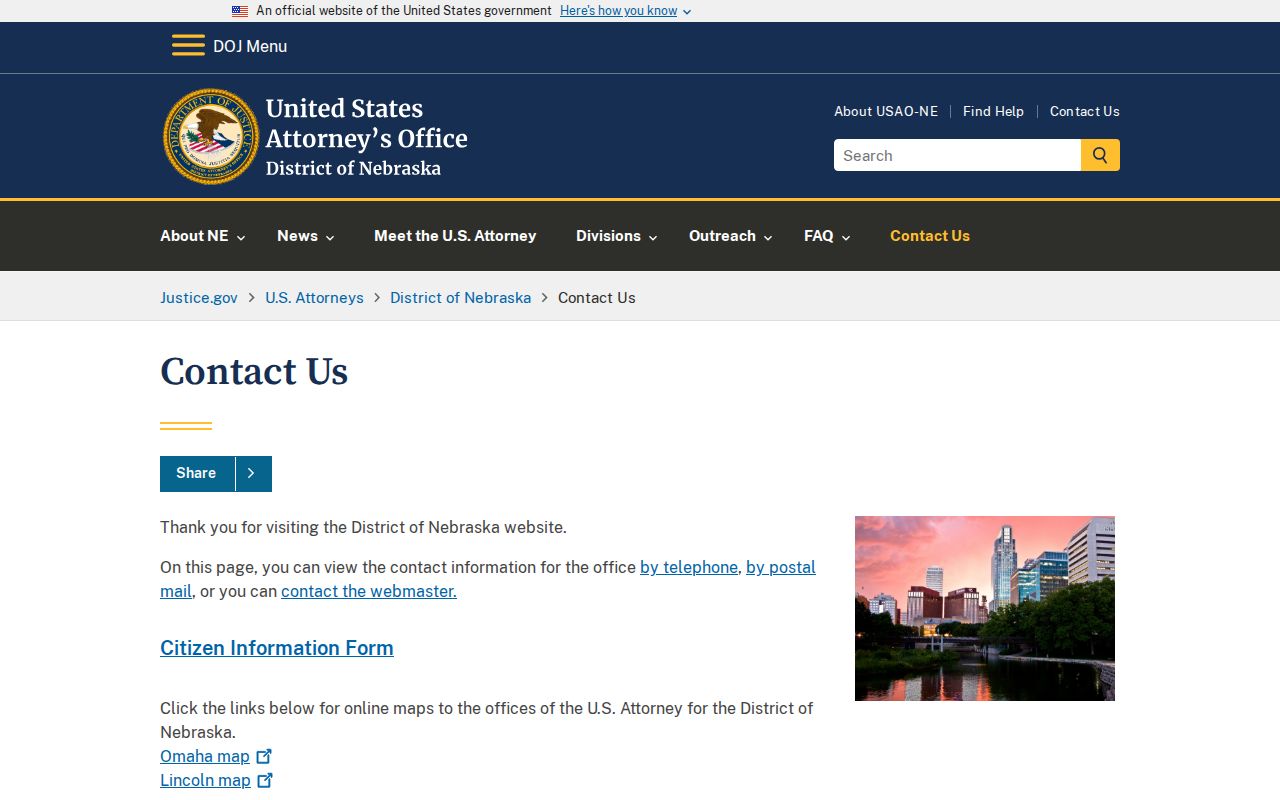
Task: Go to Justice.gov breadcrumb
Action: (x=199, y=297)
